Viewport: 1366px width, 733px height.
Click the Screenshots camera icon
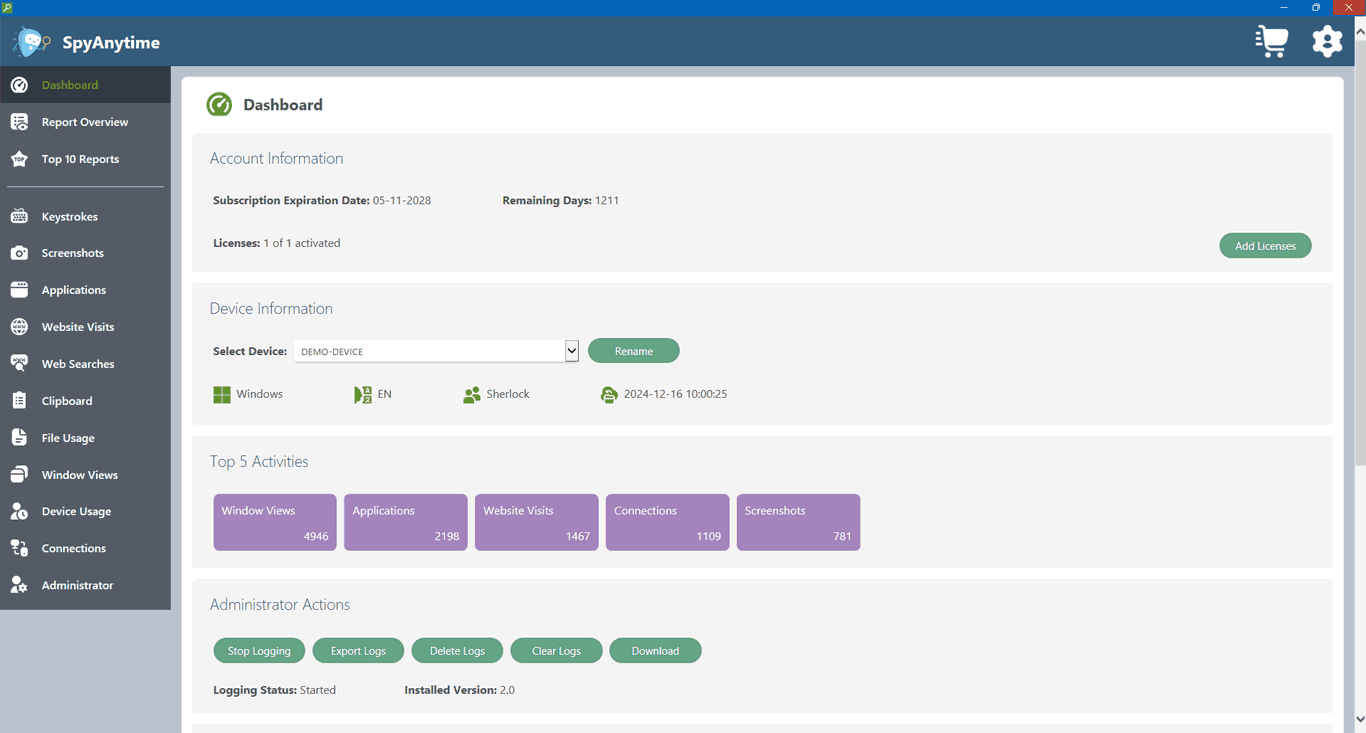(19, 253)
